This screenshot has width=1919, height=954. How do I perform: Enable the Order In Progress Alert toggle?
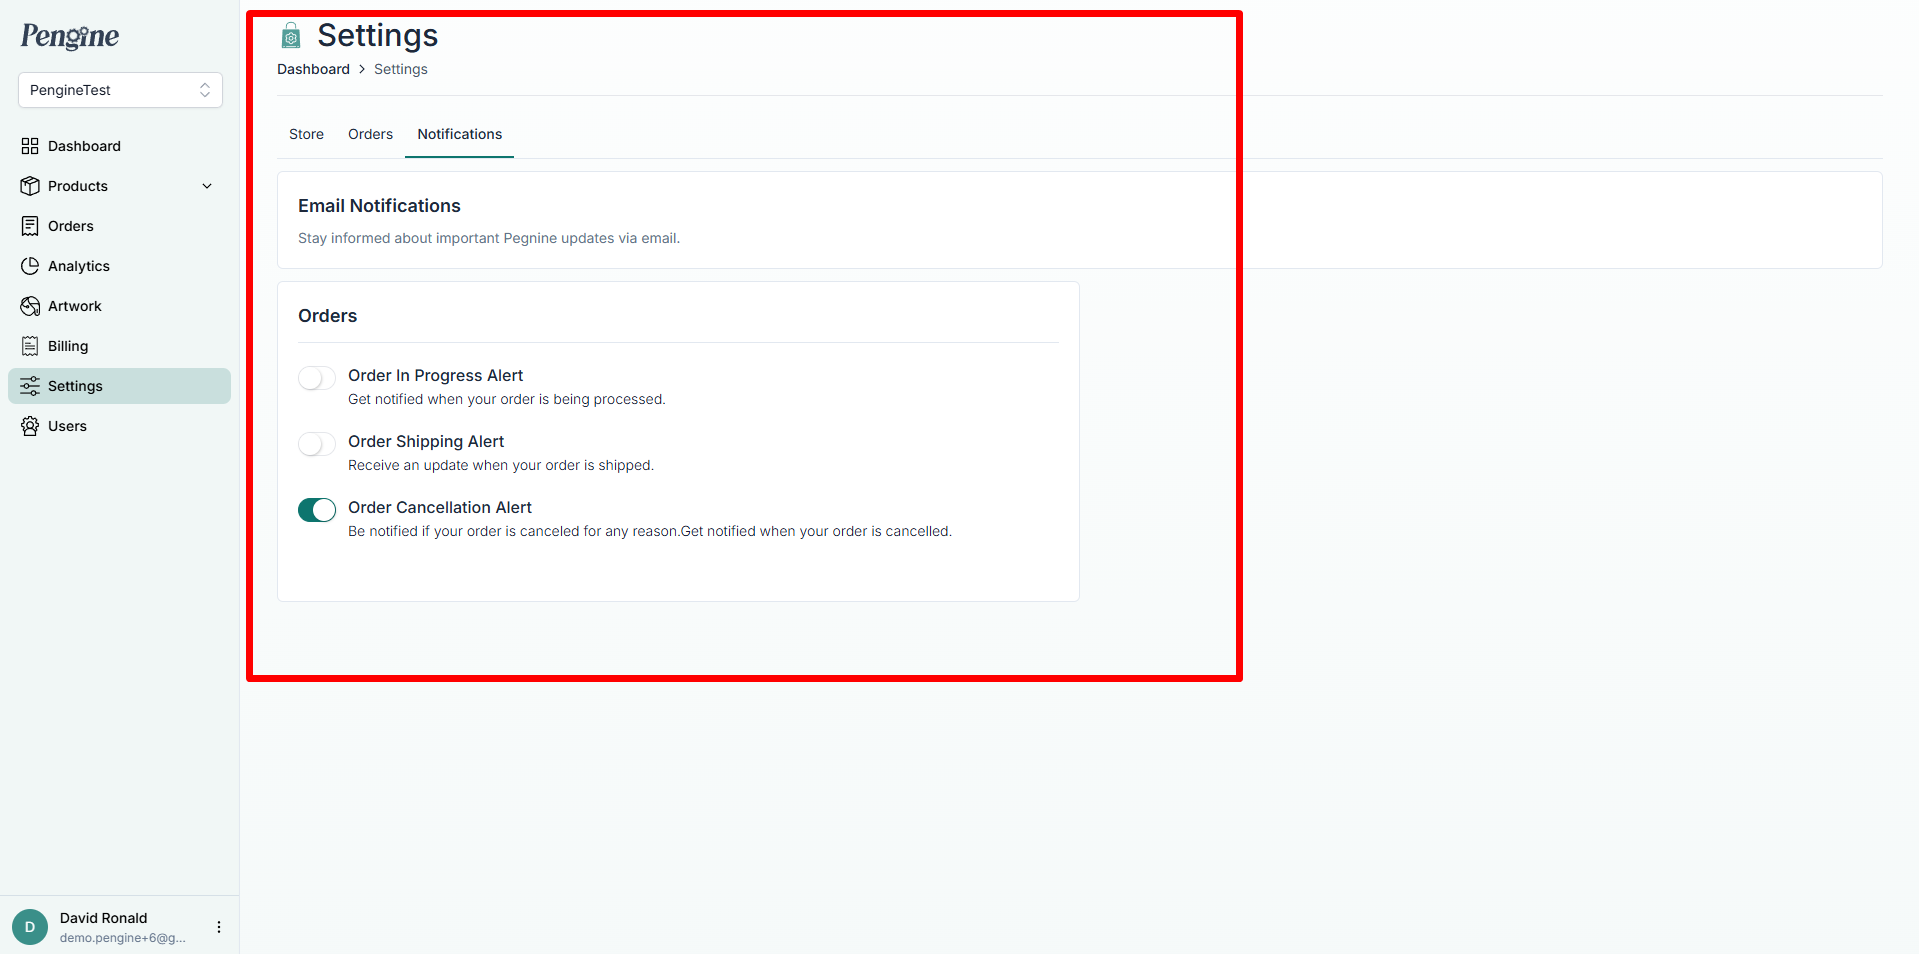(x=317, y=378)
